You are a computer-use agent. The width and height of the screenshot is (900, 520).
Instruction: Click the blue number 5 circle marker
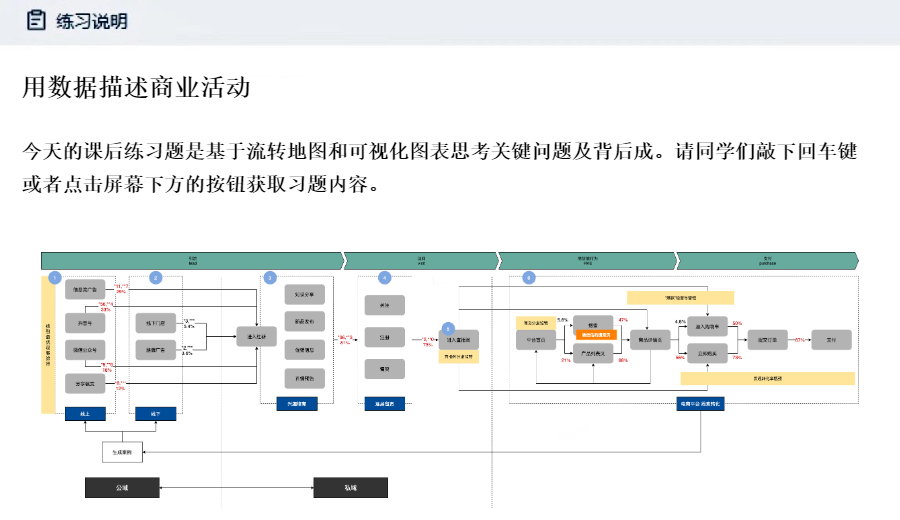(448, 328)
